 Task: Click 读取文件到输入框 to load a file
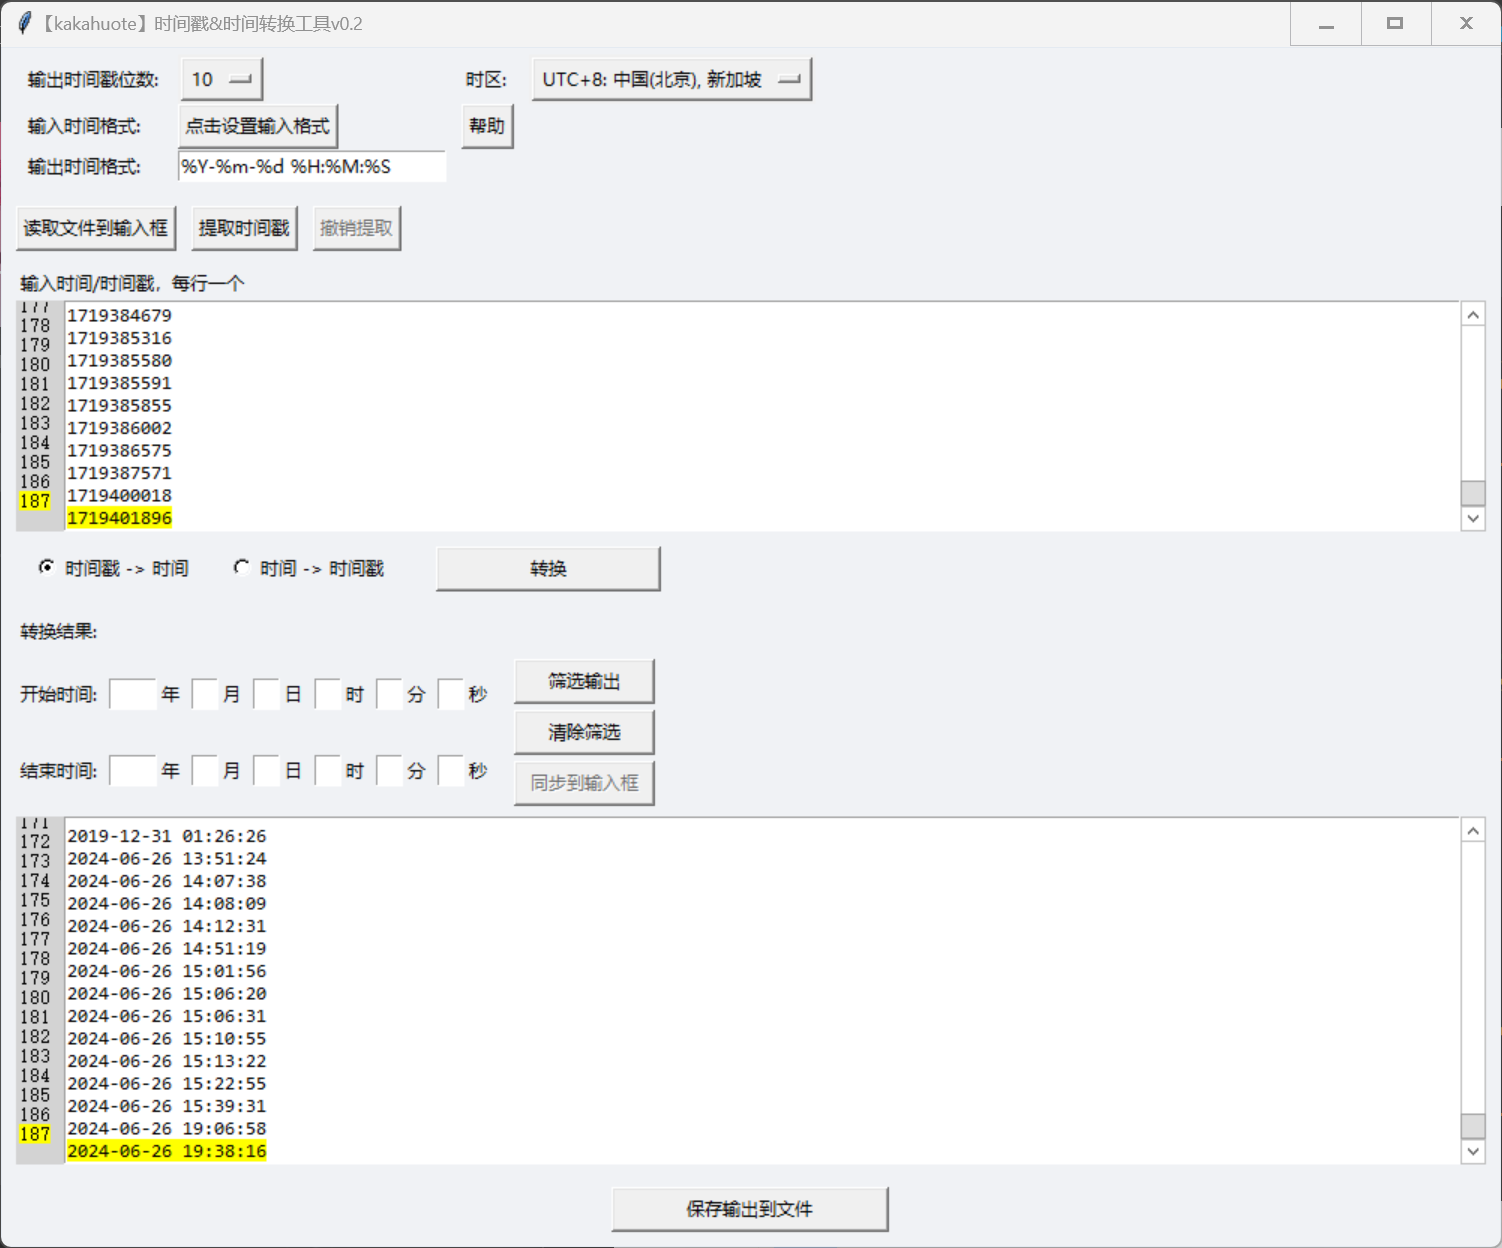pos(96,229)
